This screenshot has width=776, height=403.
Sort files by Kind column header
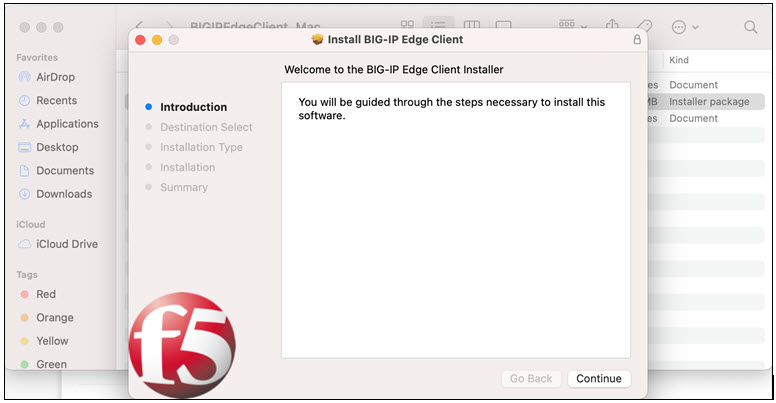pyautogui.click(x=679, y=61)
